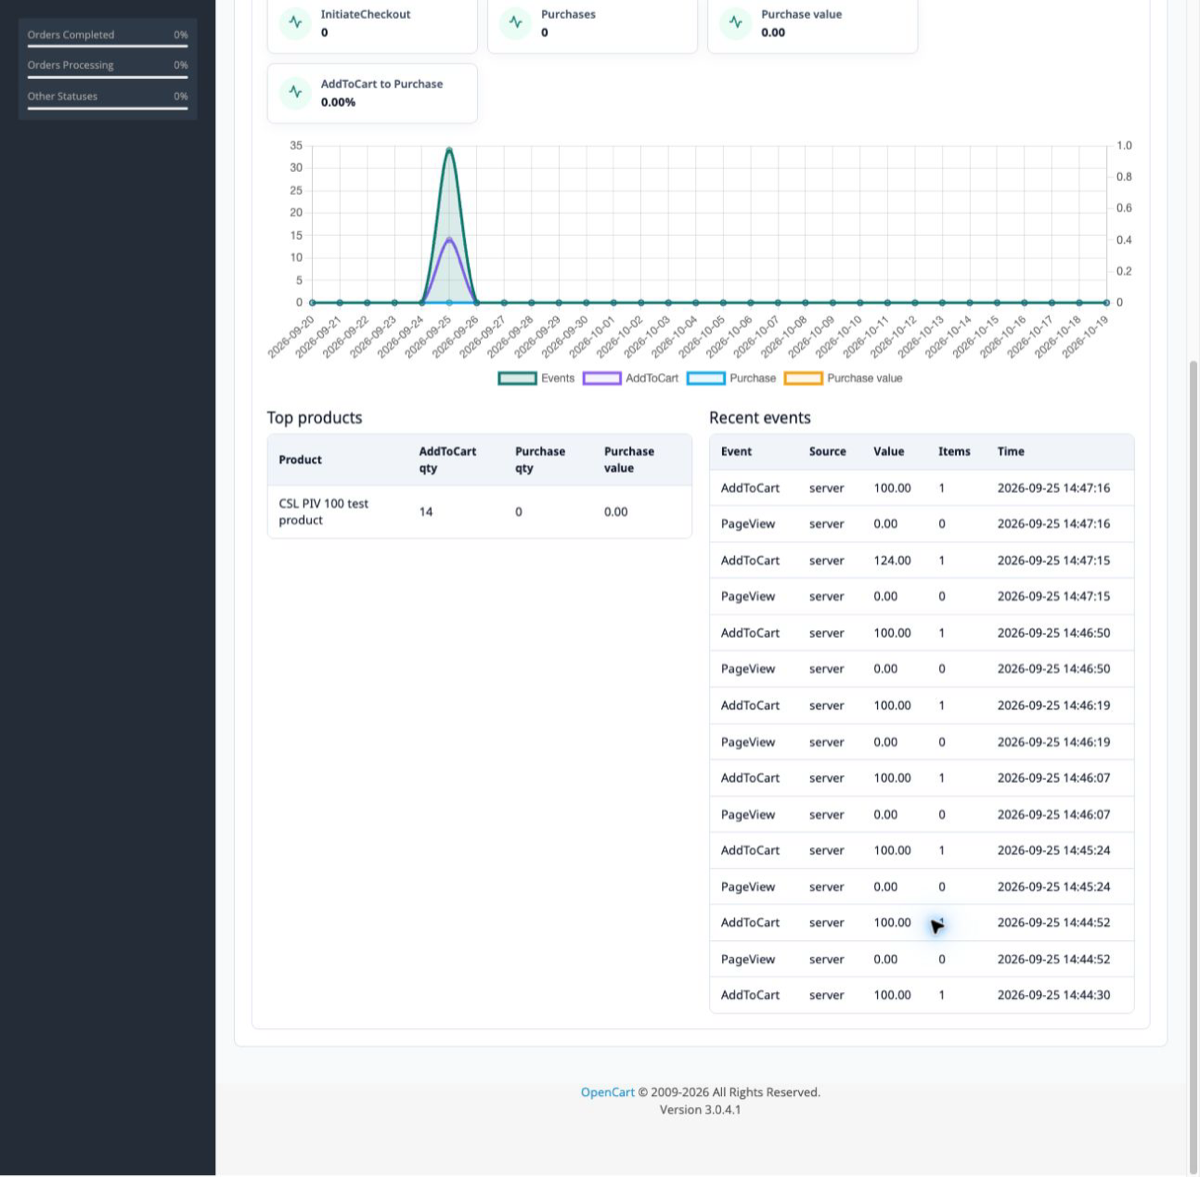Click the time 2026-09-25 14:44:30
This screenshot has height=1177, width=1200.
click(x=1053, y=995)
